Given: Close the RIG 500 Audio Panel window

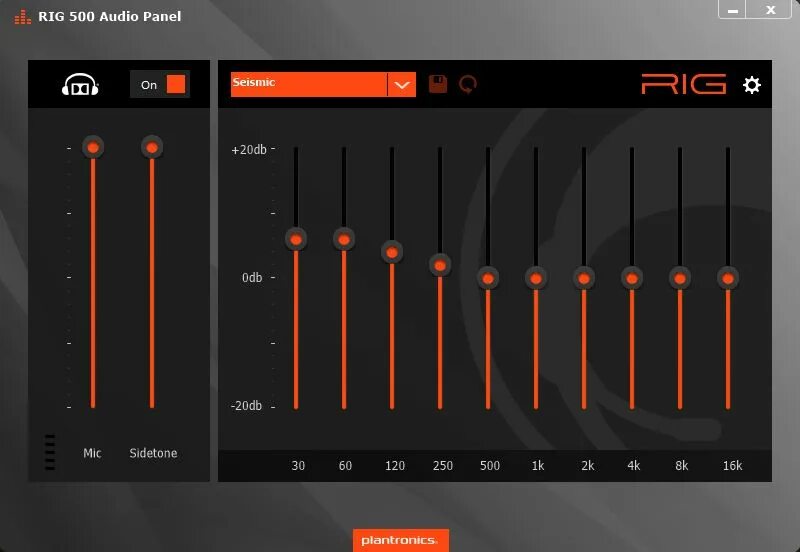Looking at the screenshot, I should 771,9.
